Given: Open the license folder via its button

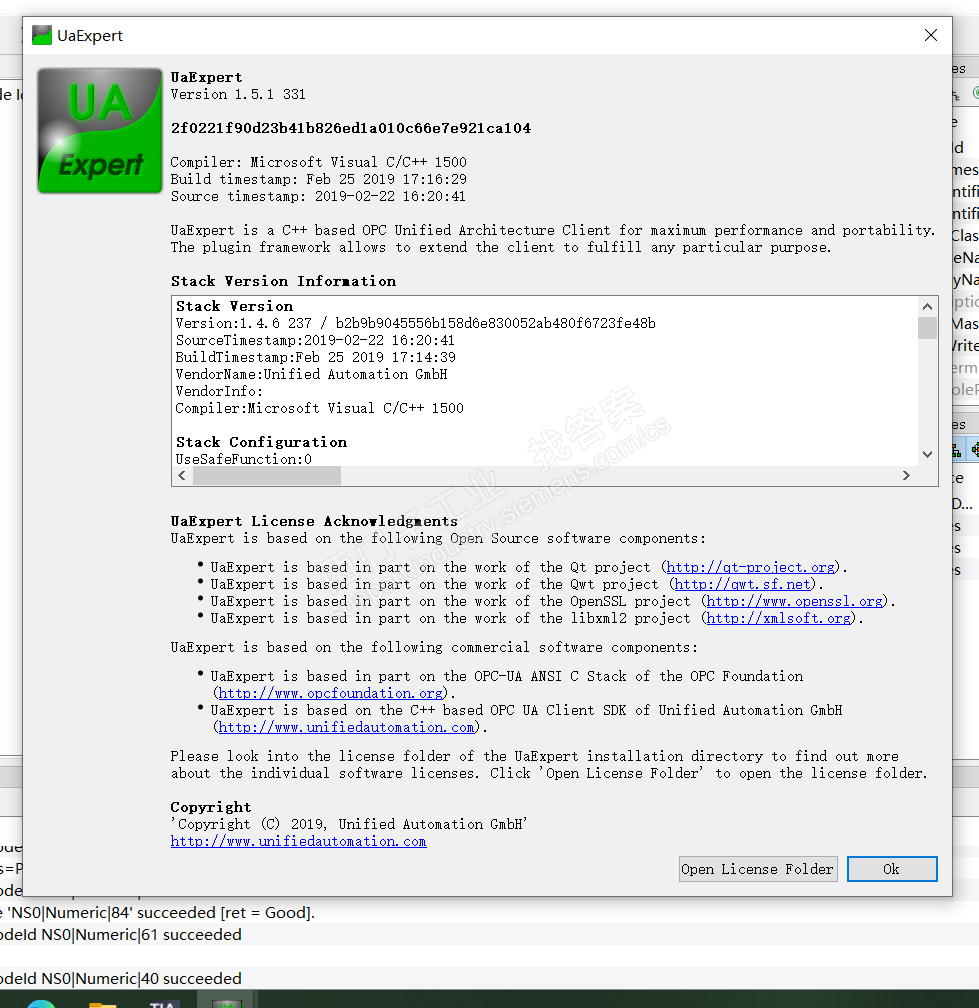Looking at the screenshot, I should tap(758, 869).
